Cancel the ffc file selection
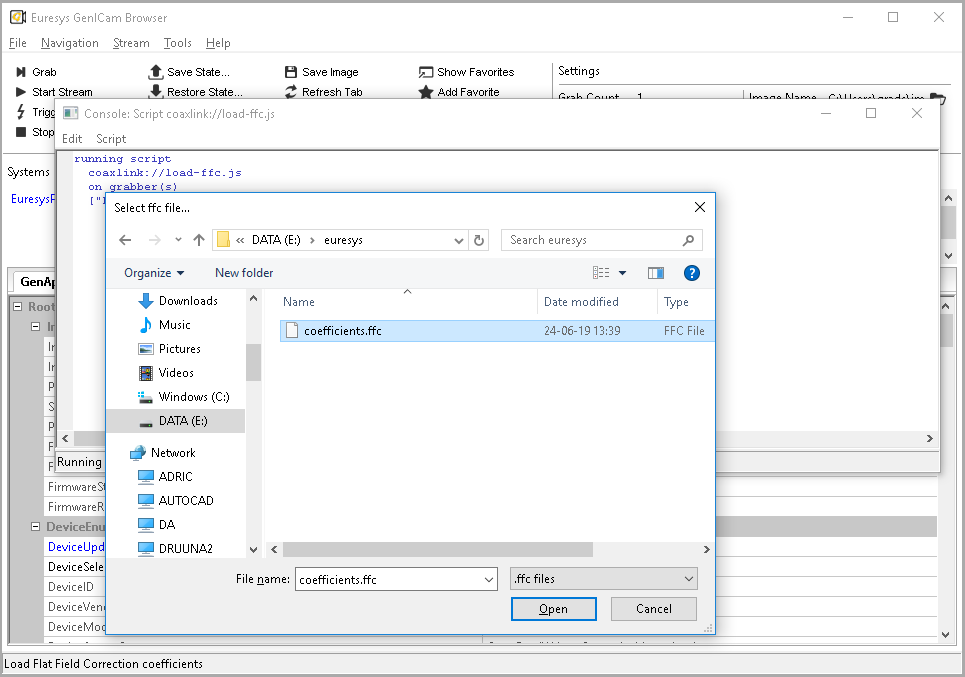 click(x=653, y=608)
